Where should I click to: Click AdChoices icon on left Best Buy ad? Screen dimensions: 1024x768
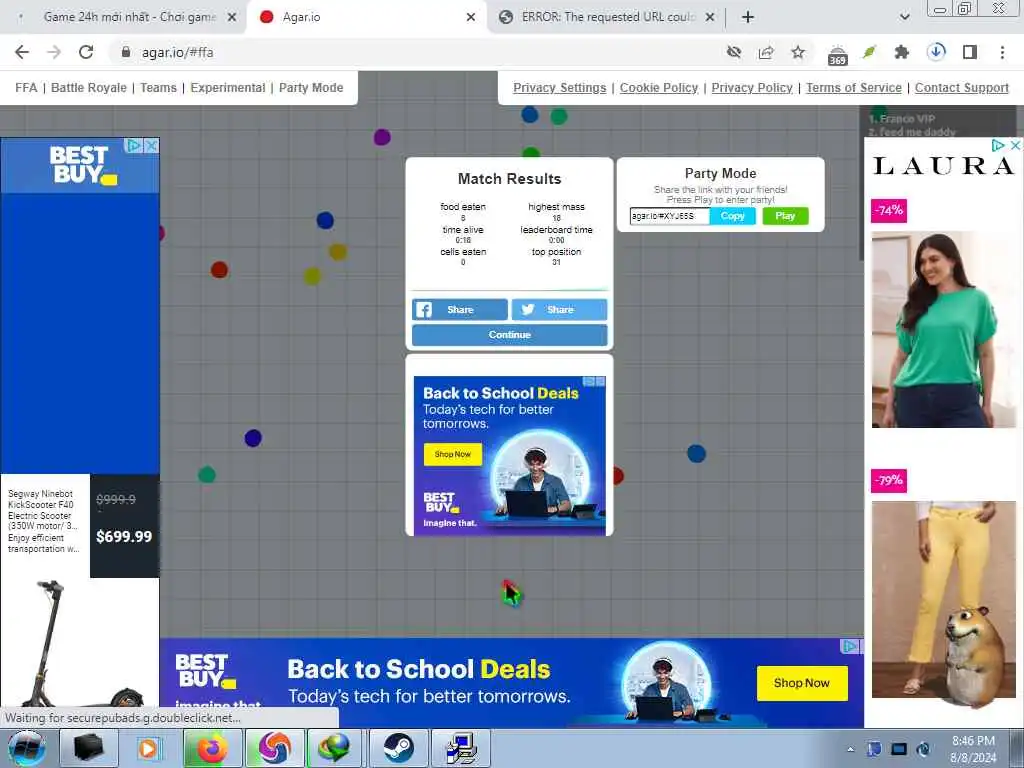click(x=134, y=146)
